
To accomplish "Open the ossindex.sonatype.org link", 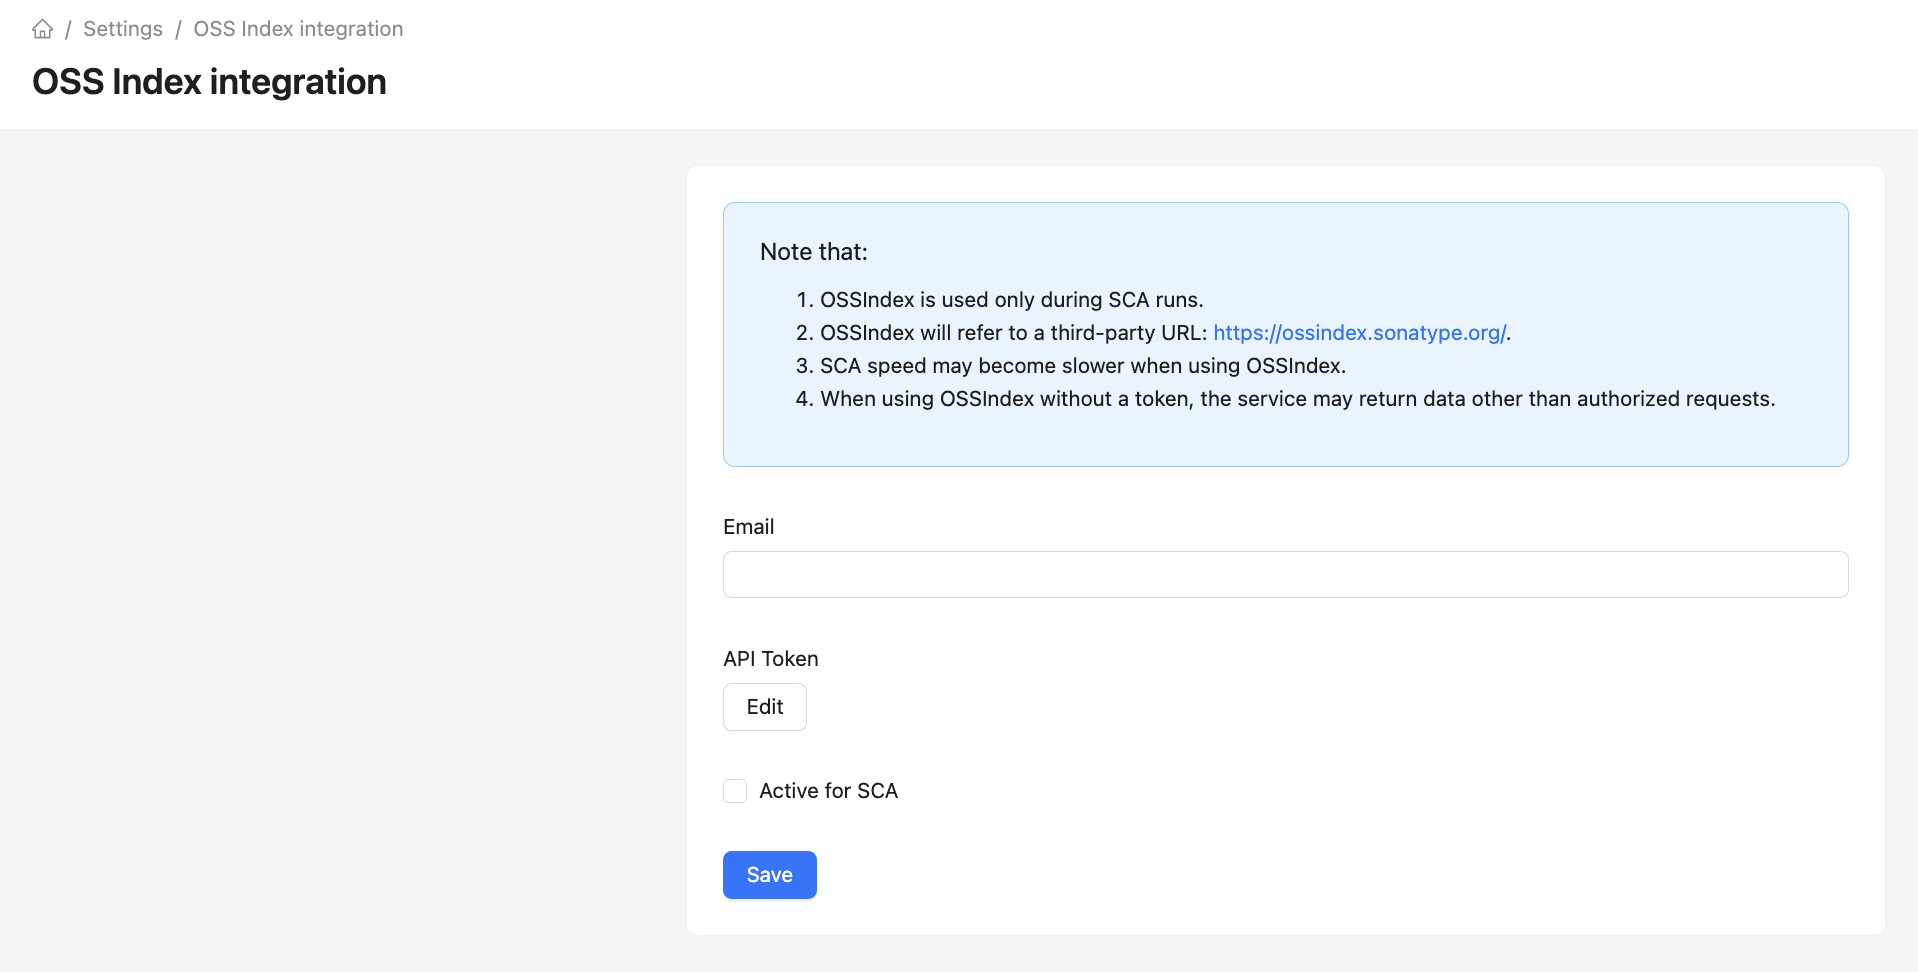I will click(1359, 333).
